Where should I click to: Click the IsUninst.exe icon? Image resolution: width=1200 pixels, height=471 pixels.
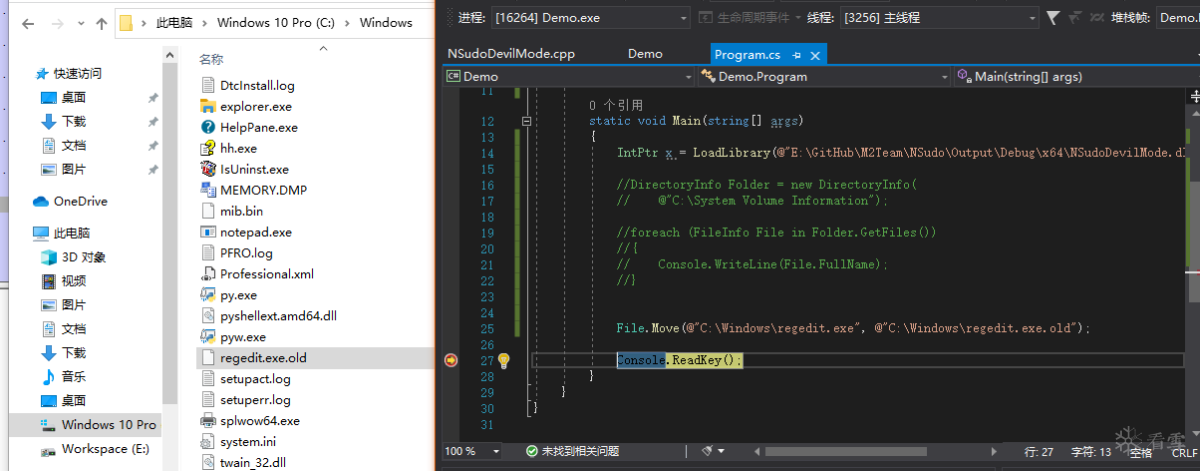[208, 169]
